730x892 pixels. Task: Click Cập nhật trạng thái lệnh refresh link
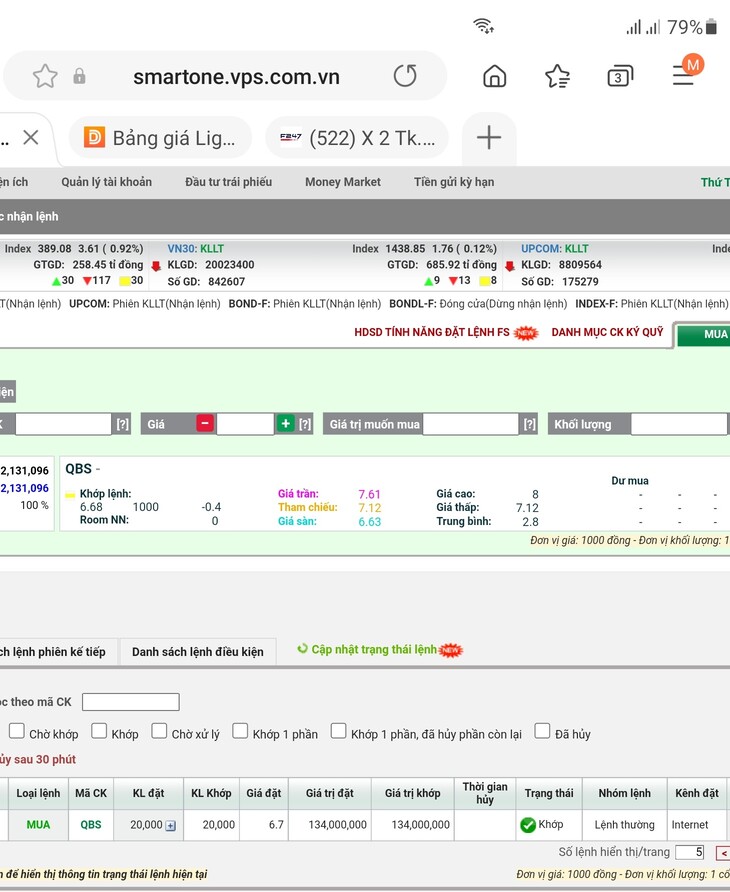point(374,650)
